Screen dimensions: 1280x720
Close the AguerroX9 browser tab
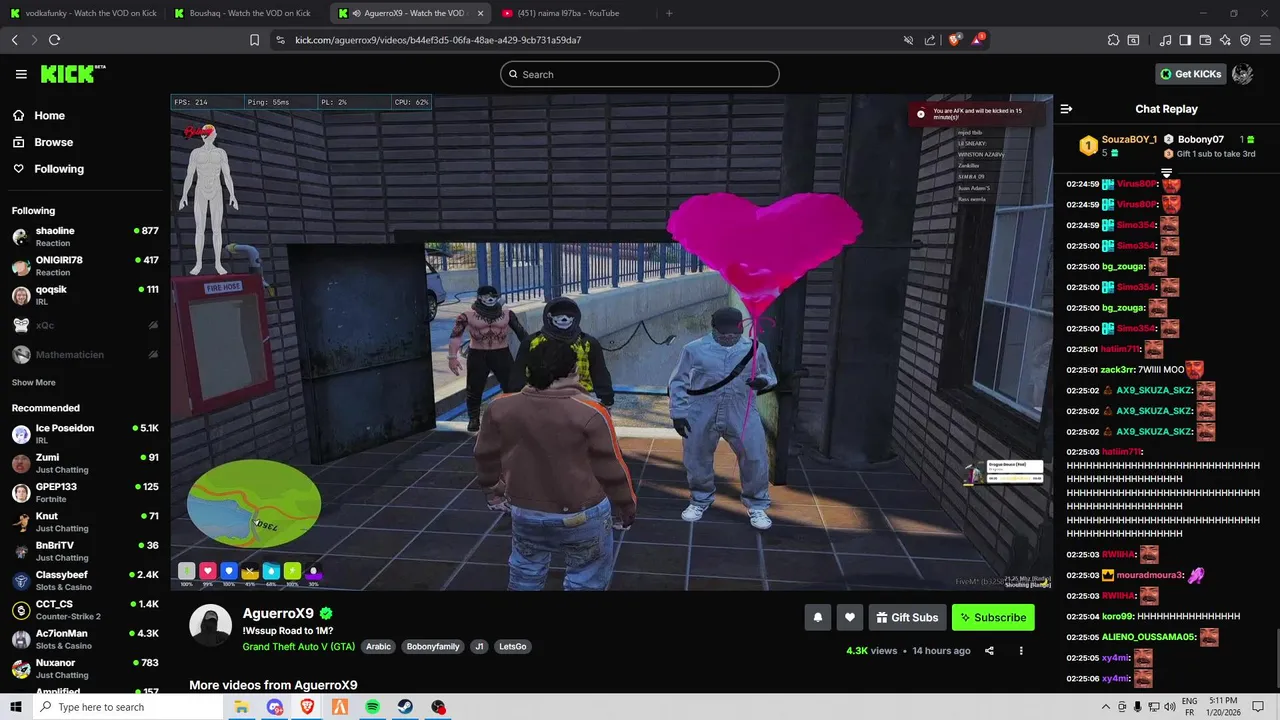point(480,13)
